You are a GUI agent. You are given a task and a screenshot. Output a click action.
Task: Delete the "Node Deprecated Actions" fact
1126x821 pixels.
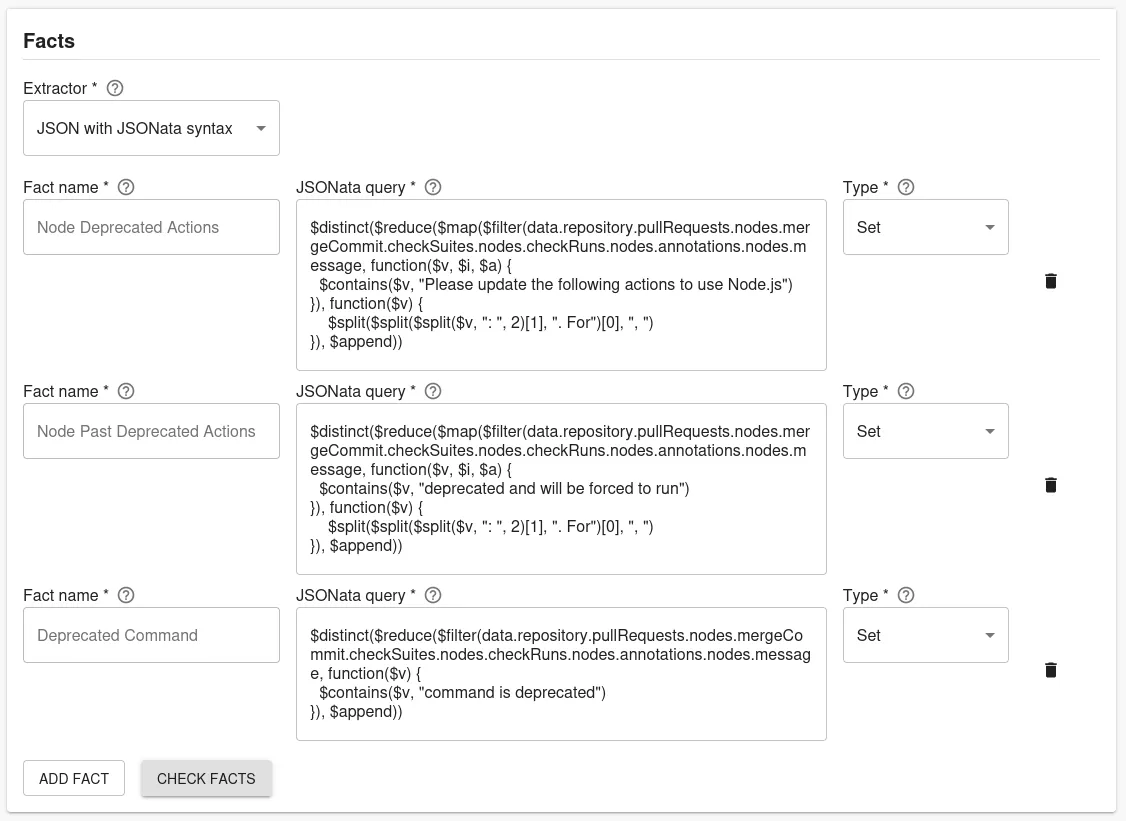tap(1050, 281)
